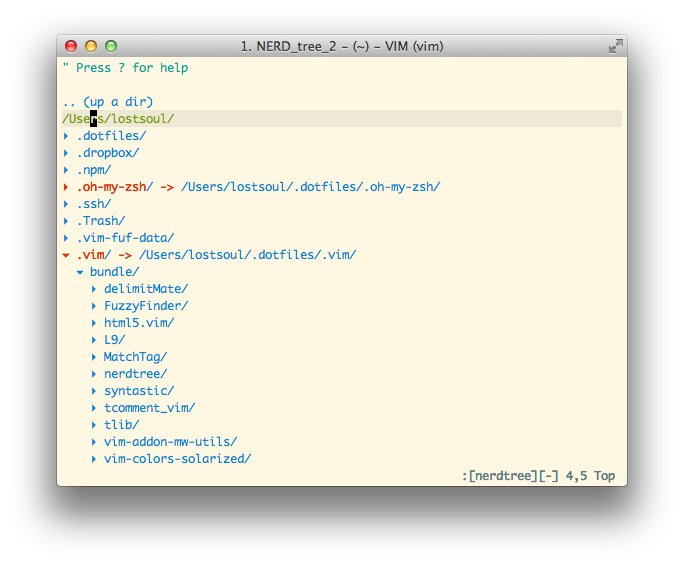Select the FuzzyFinder/ entry
684x565 pixels.
click(146, 306)
